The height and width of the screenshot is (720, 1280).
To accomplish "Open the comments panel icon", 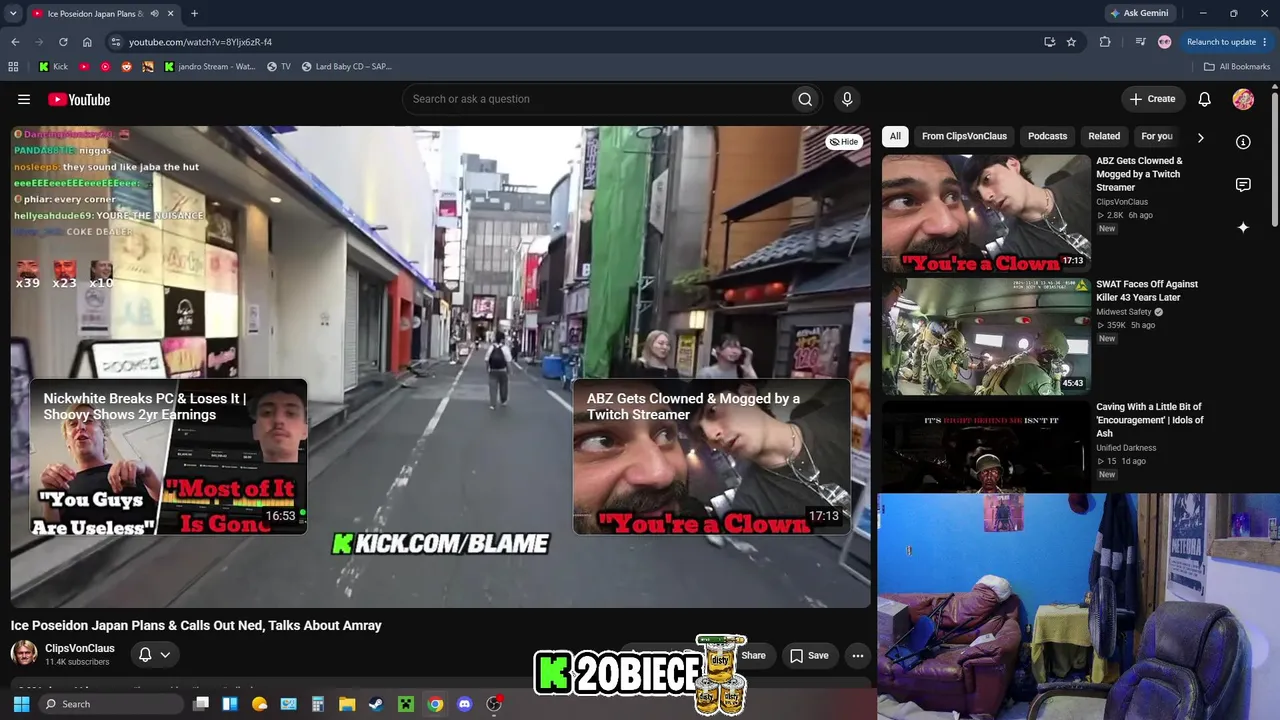I will (1243, 185).
